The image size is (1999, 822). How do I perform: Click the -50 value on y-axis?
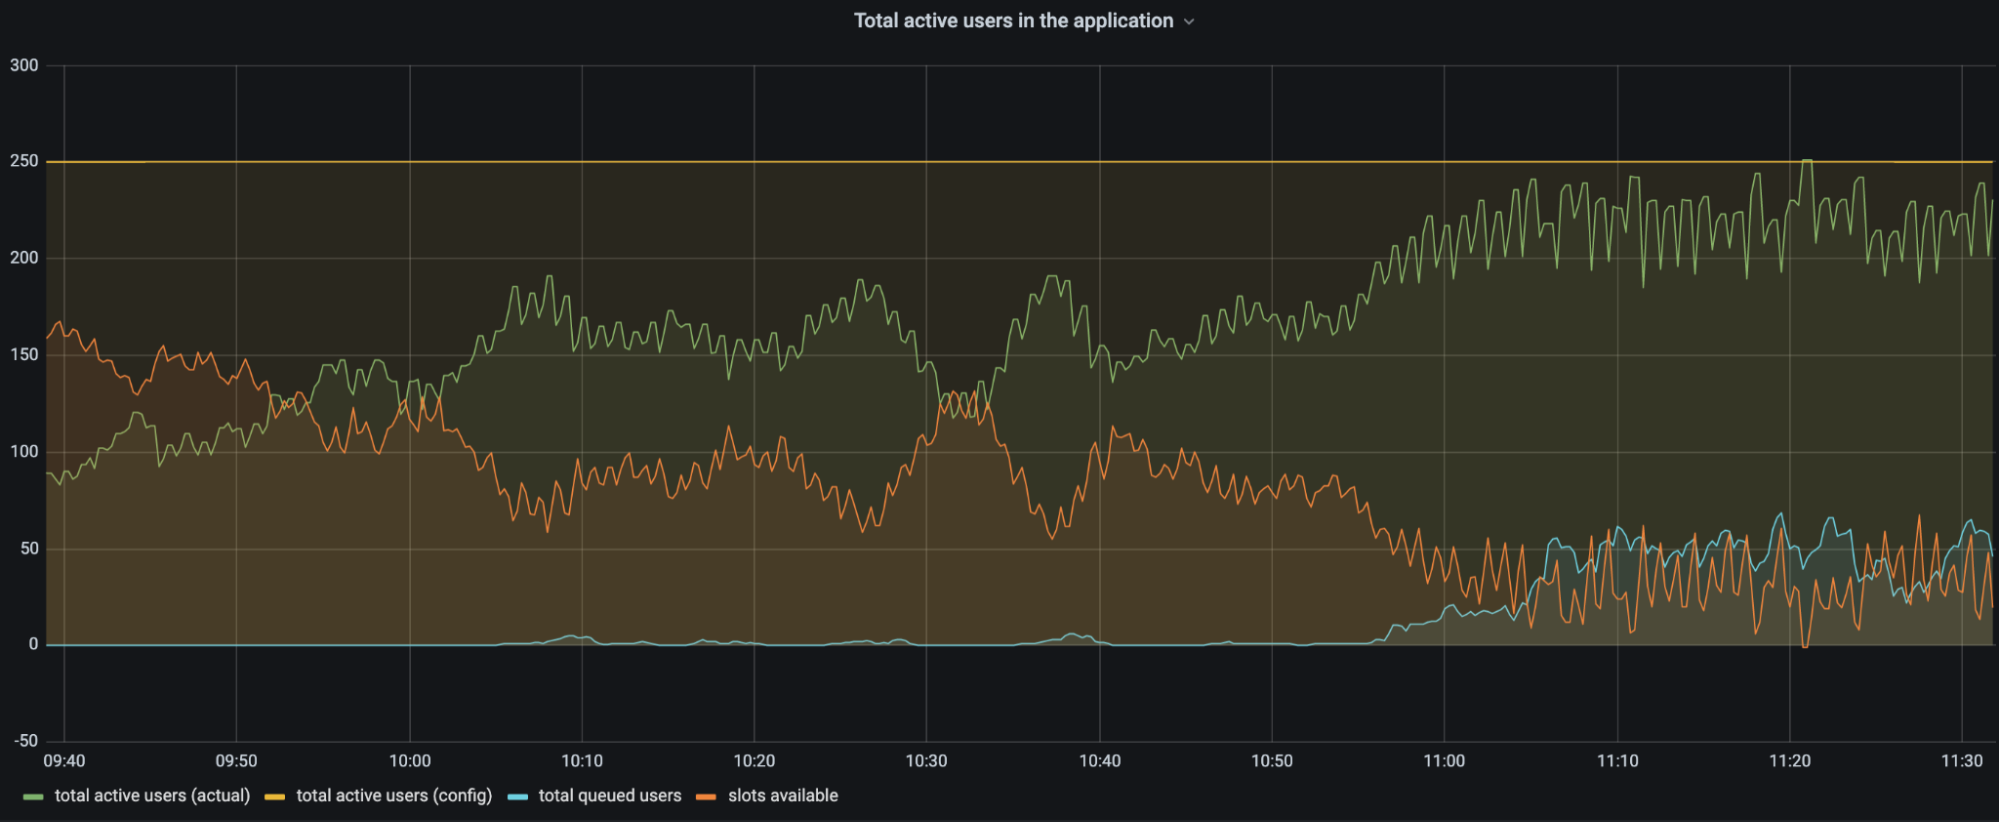(x=26, y=741)
